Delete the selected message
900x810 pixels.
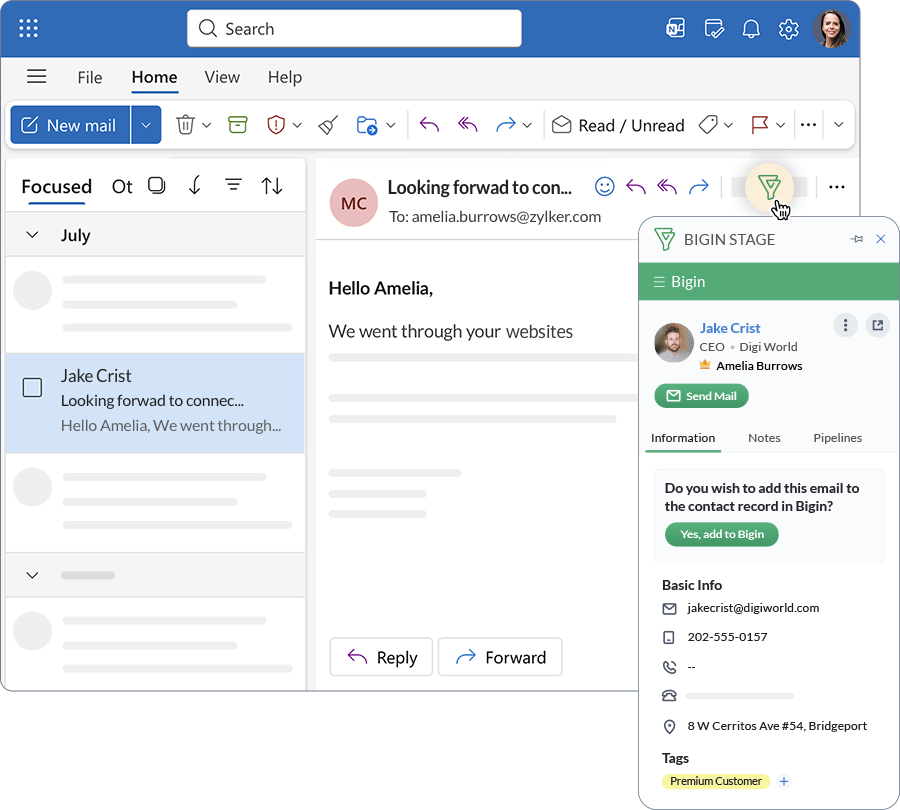coord(186,124)
